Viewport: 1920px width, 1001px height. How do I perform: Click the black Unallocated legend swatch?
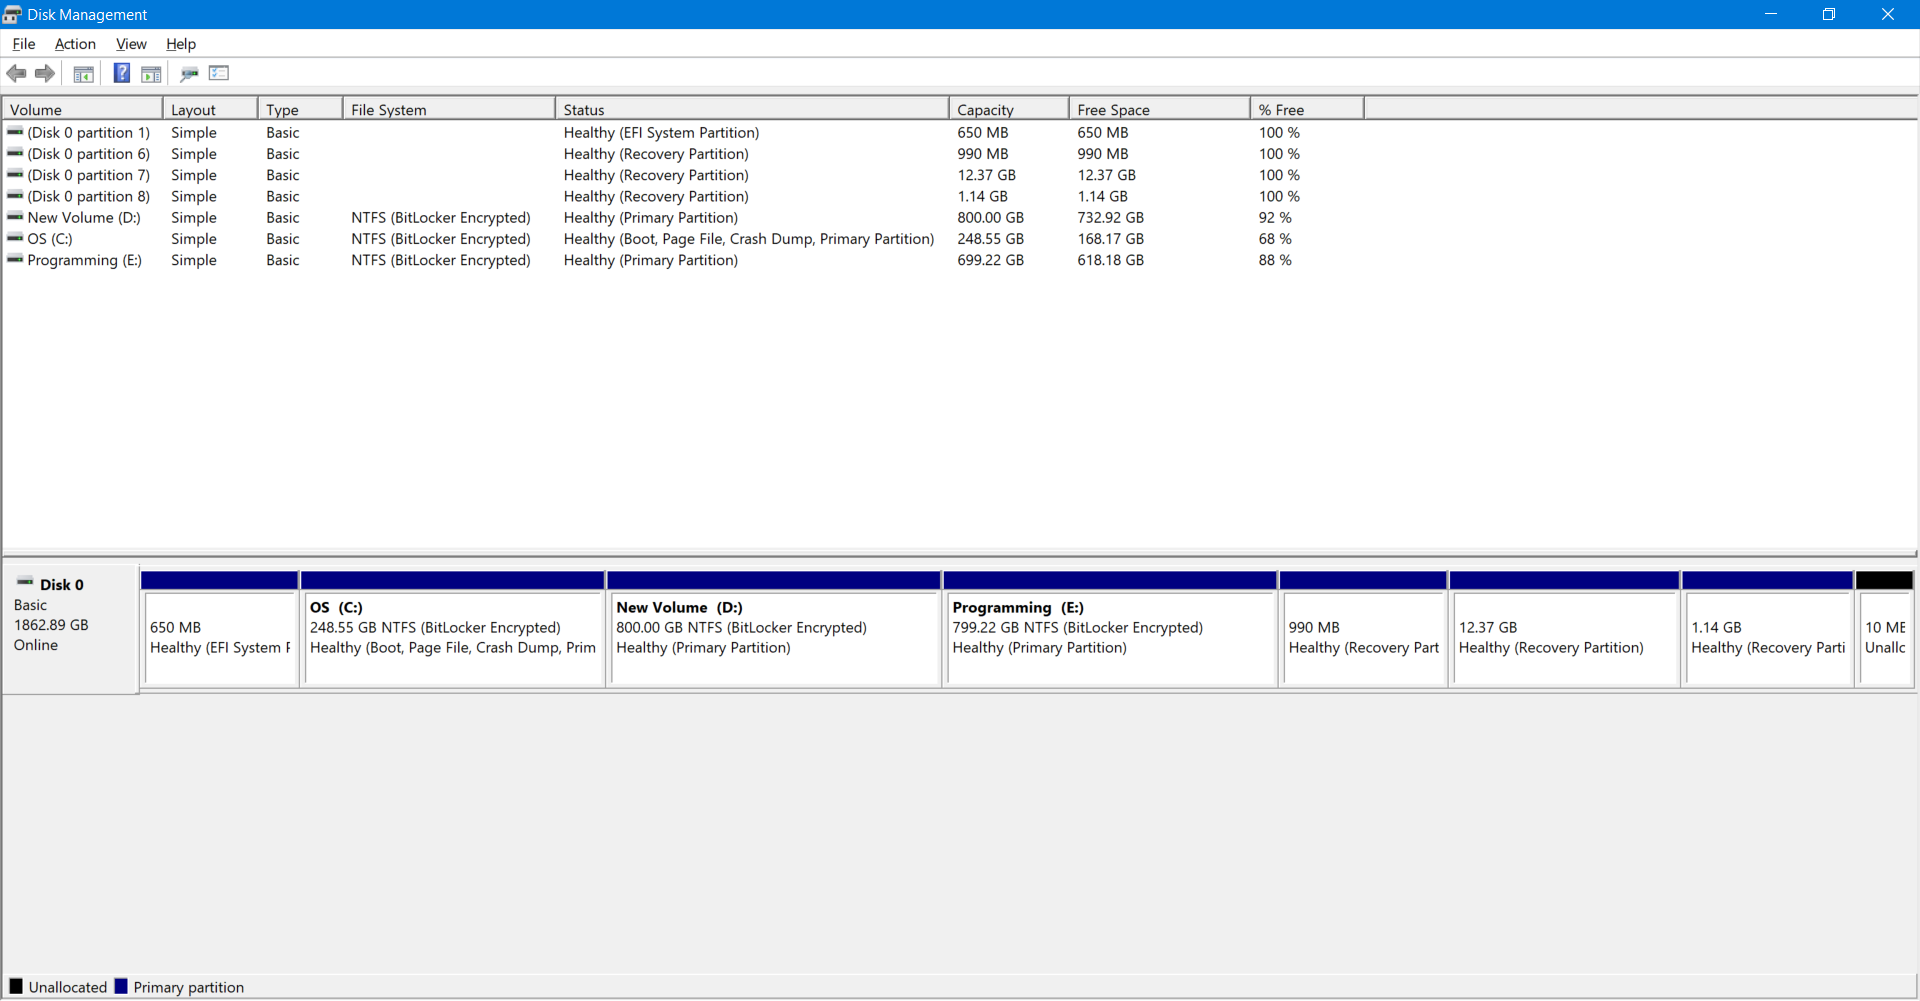click(16, 986)
